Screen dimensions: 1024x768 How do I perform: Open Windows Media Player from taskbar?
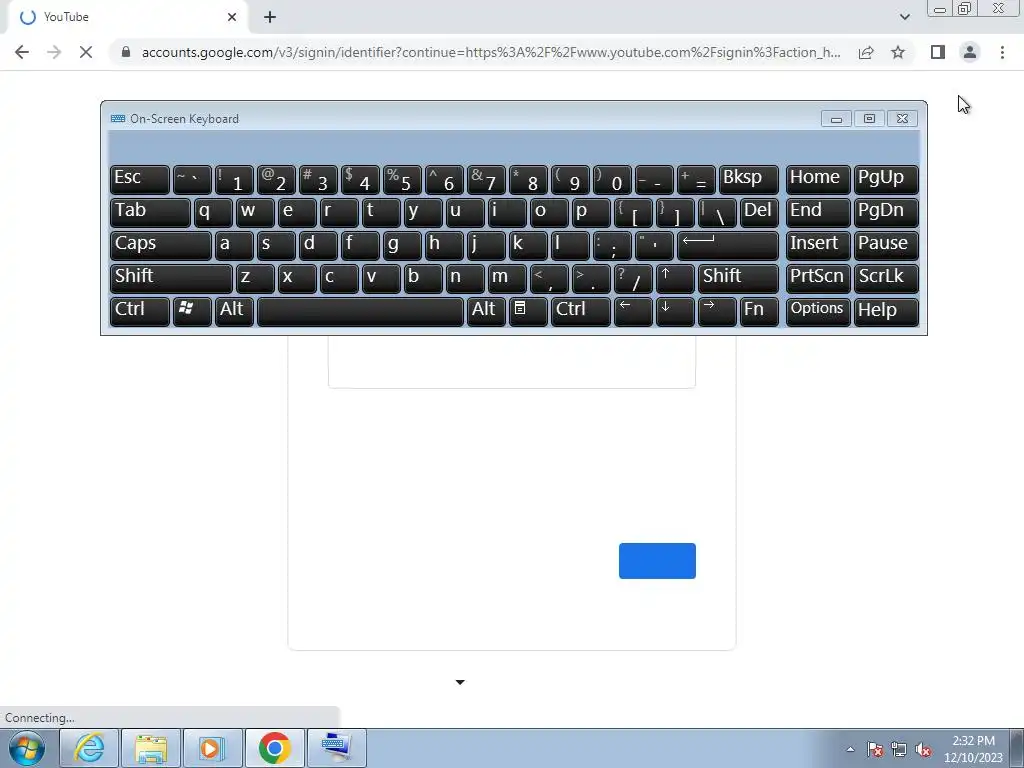[212, 748]
